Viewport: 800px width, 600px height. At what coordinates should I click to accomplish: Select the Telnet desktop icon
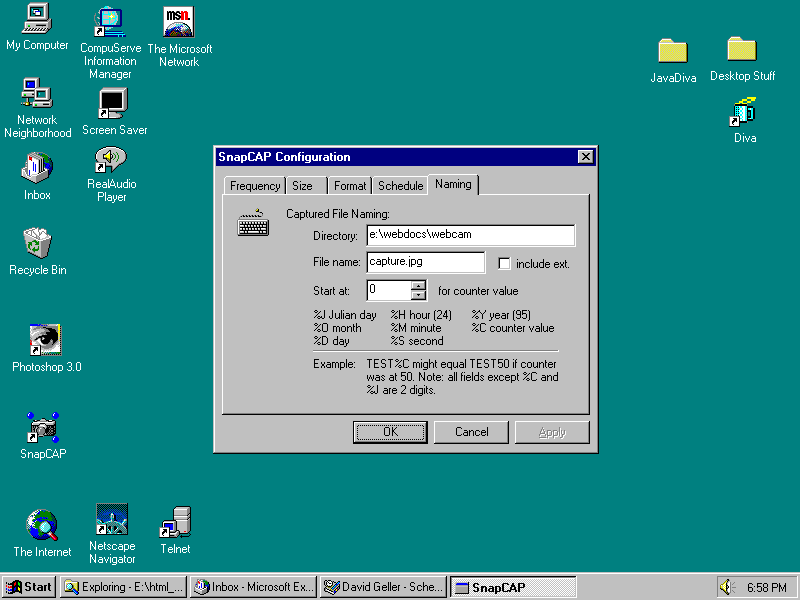[x=176, y=522]
